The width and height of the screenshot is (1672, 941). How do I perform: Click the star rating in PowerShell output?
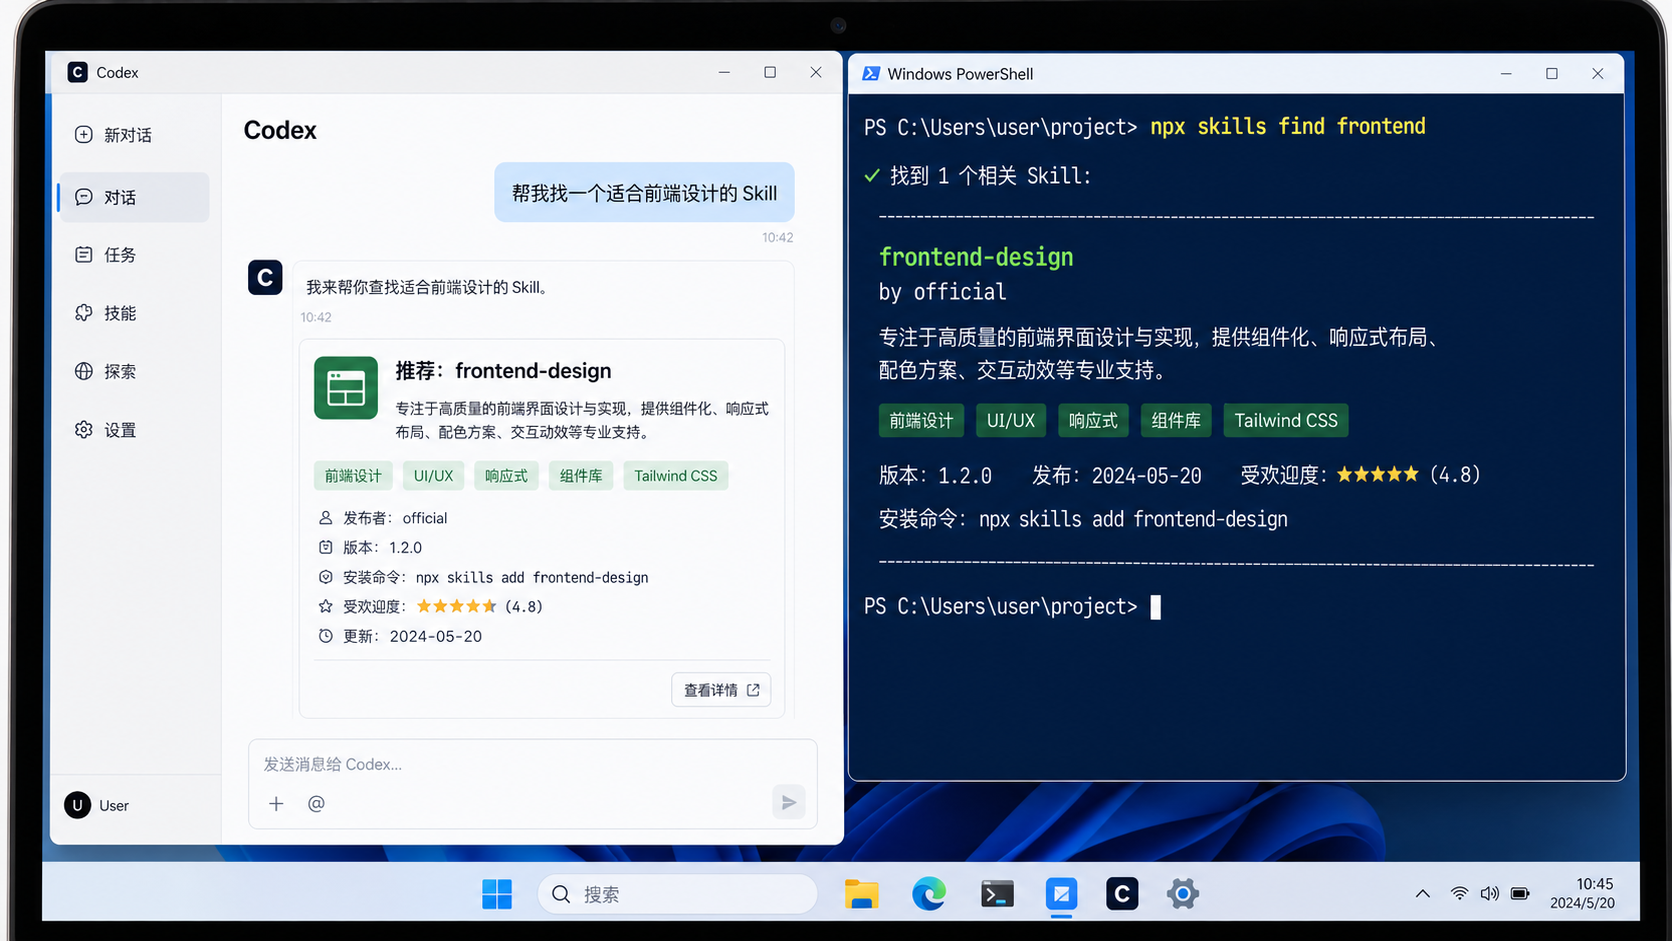click(1378, 474)
